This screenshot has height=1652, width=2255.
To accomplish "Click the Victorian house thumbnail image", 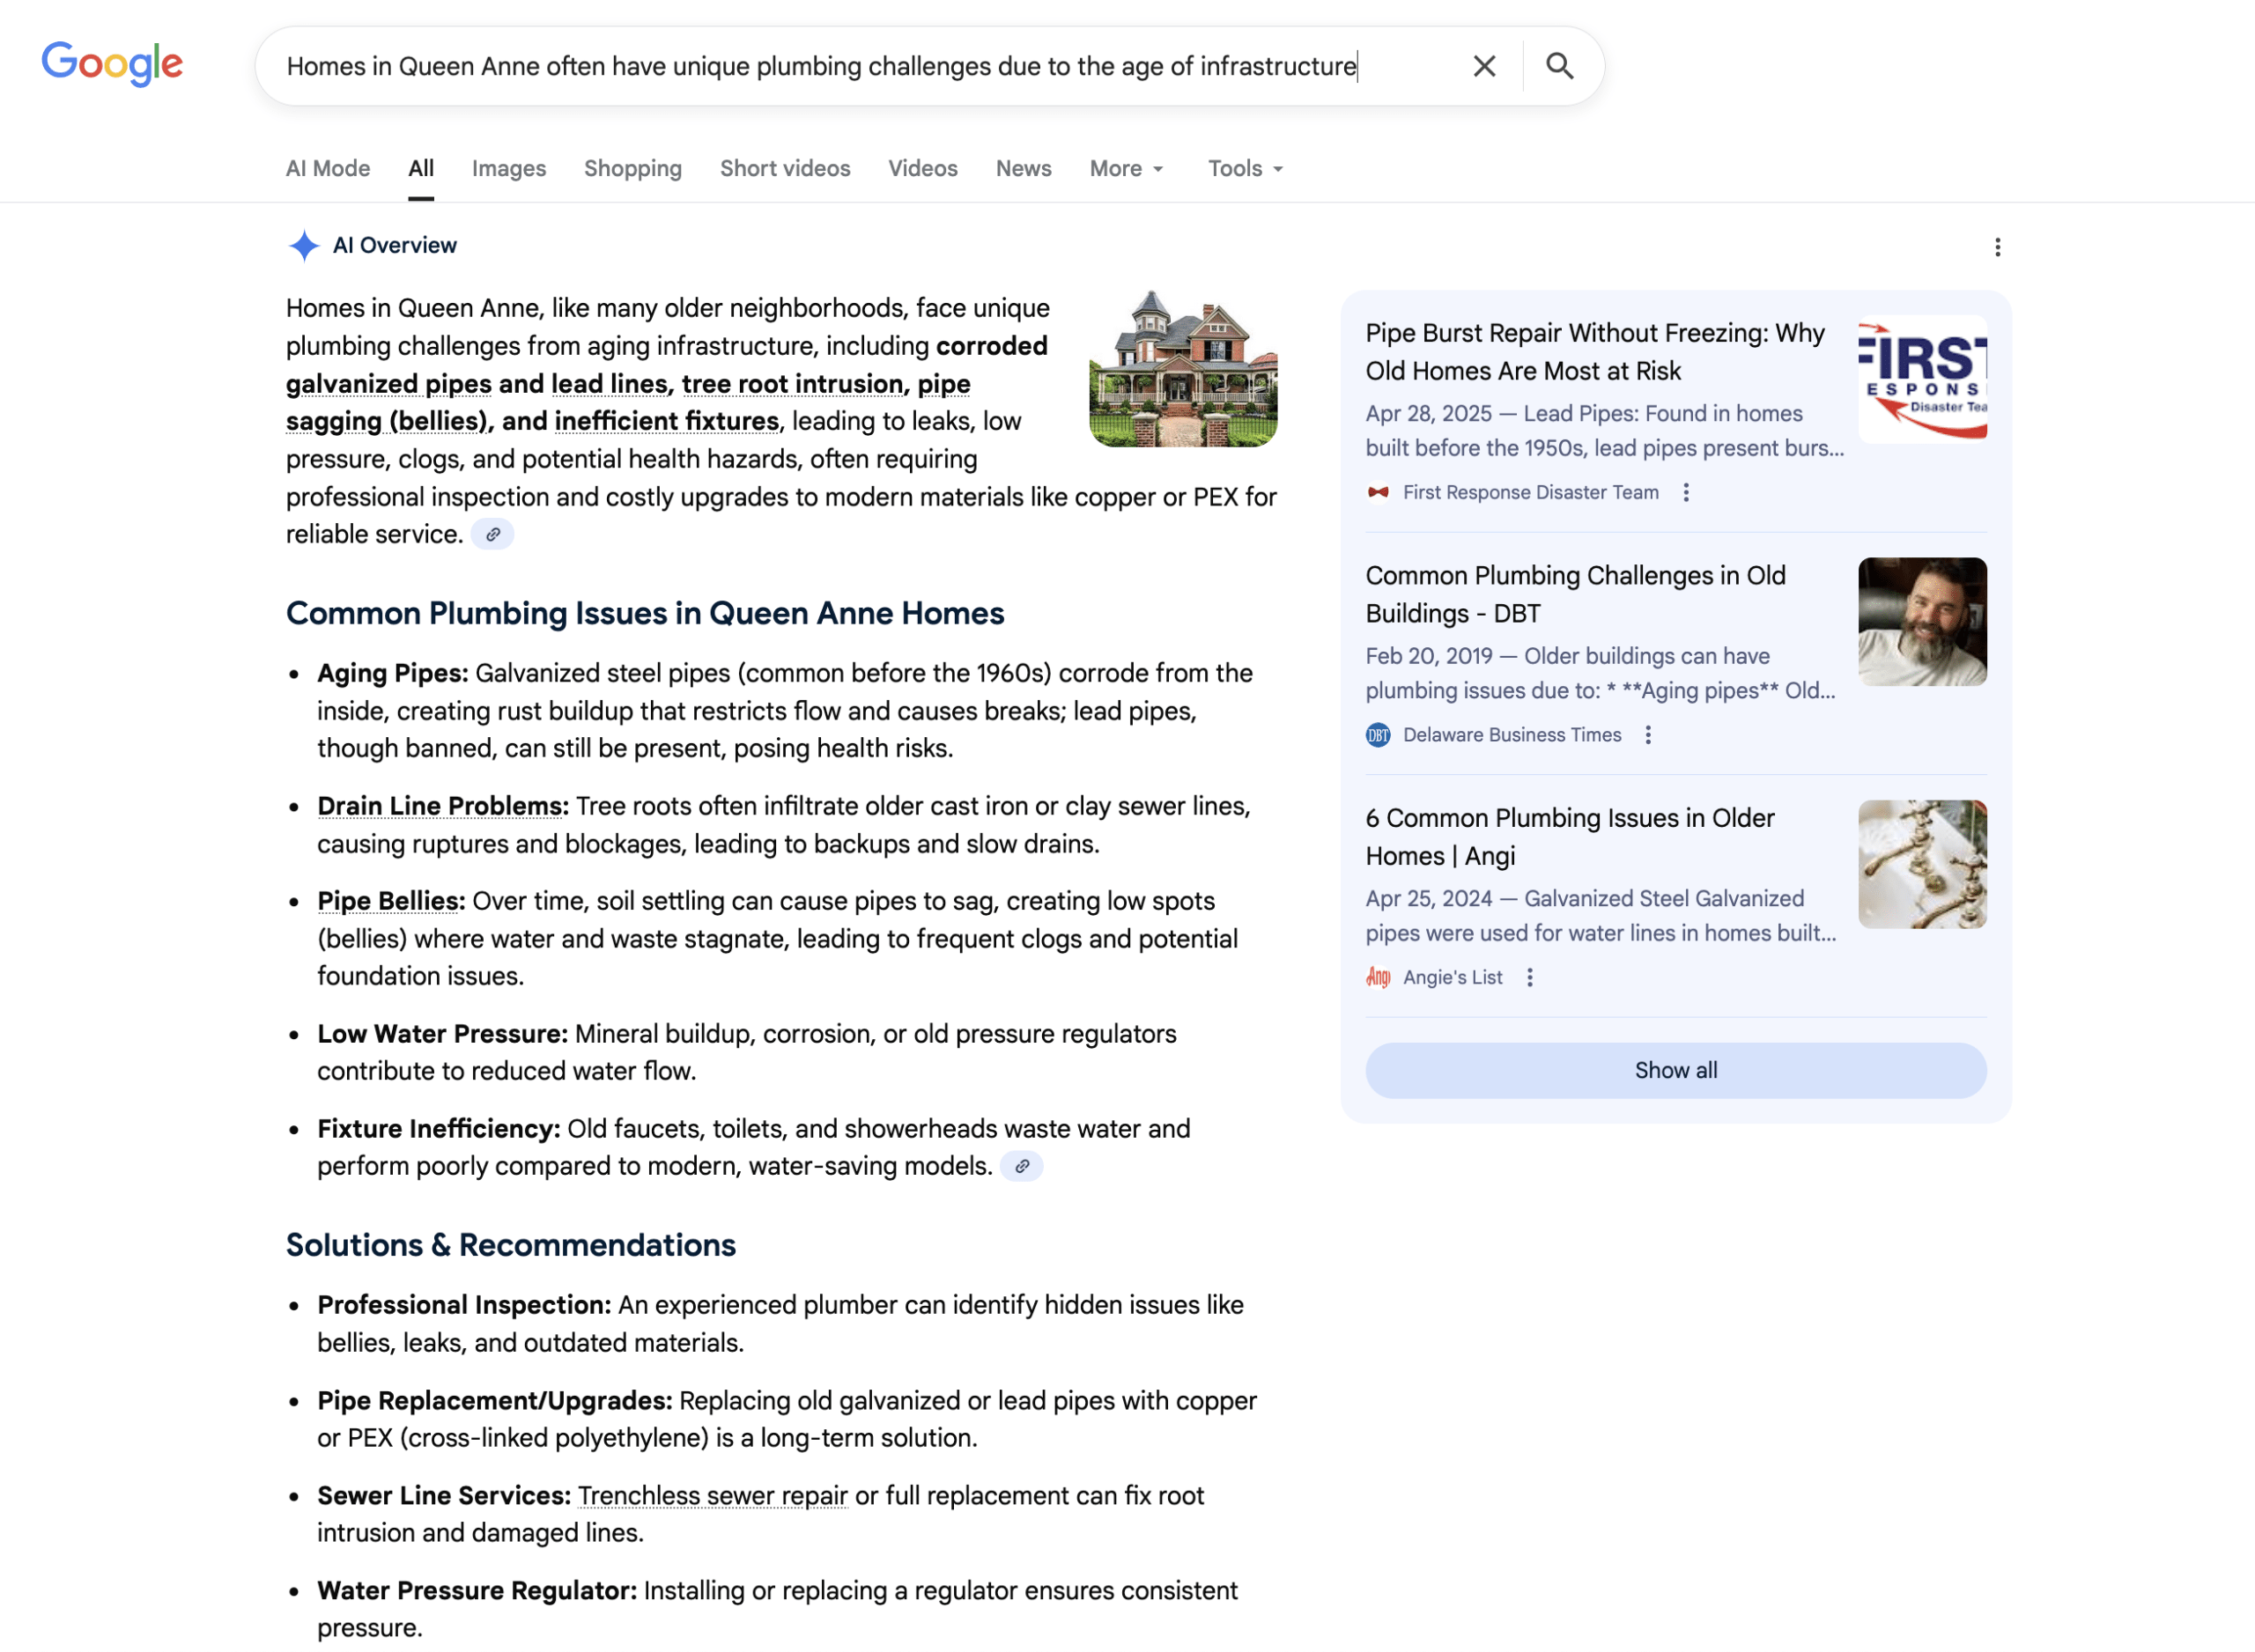I will coord(1182,368).
